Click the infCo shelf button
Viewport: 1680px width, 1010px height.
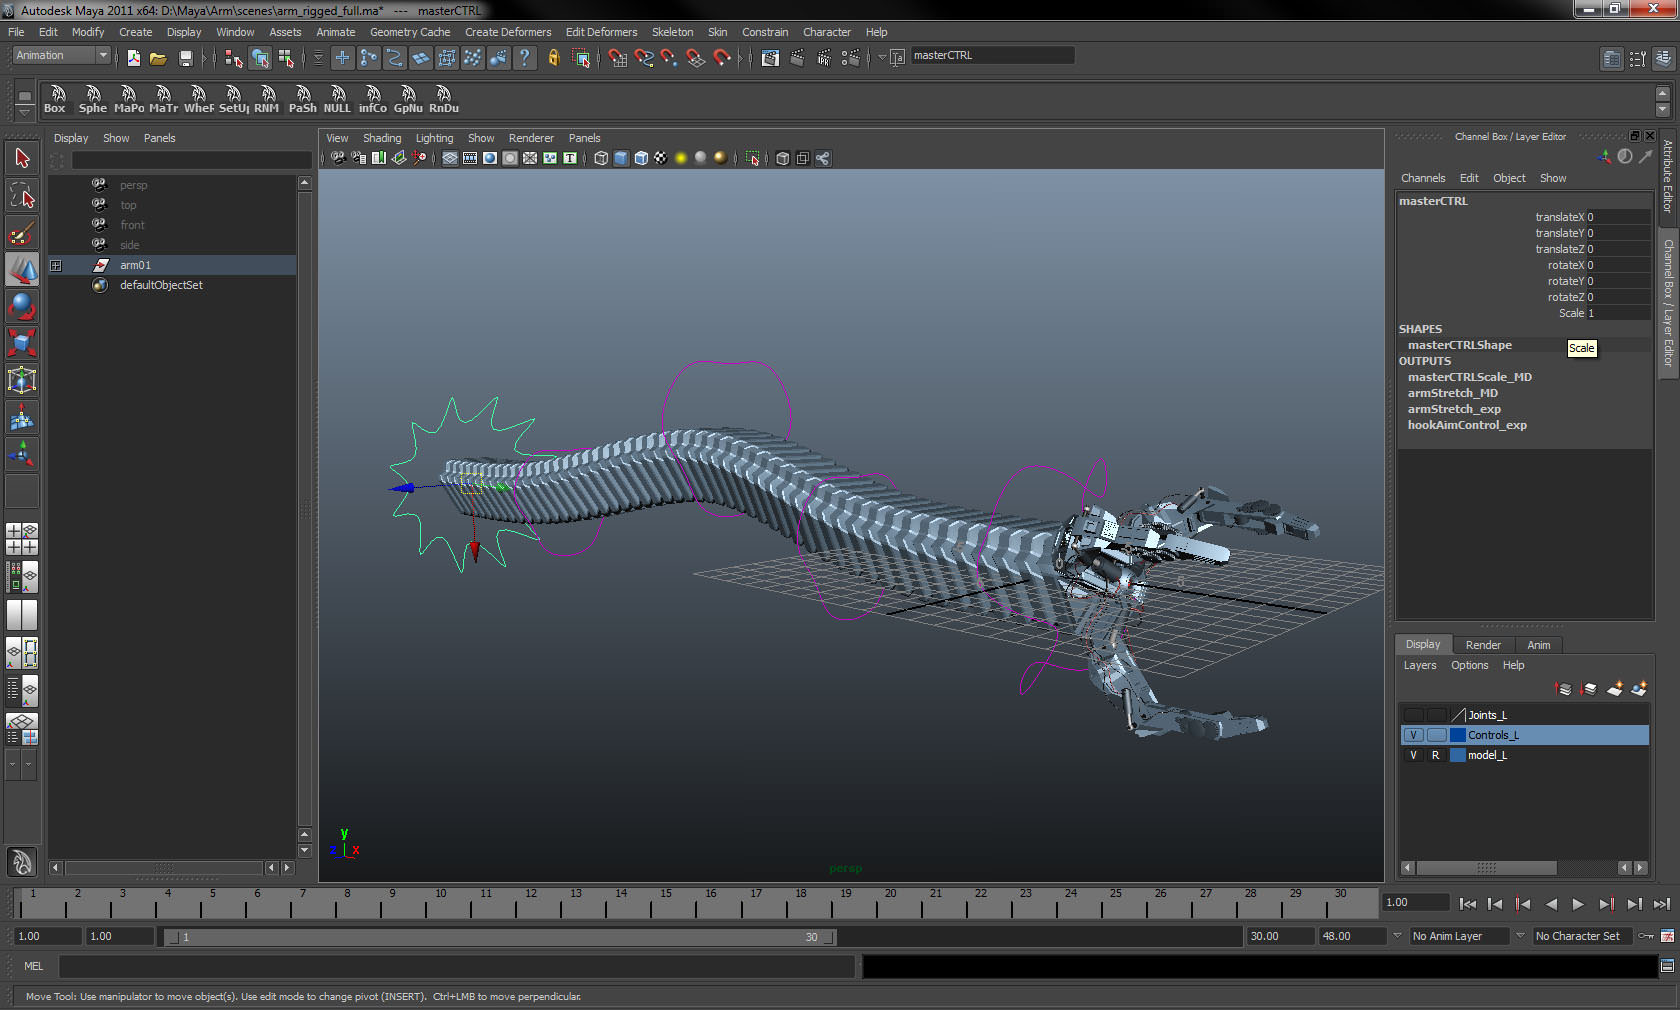point(373,99)
